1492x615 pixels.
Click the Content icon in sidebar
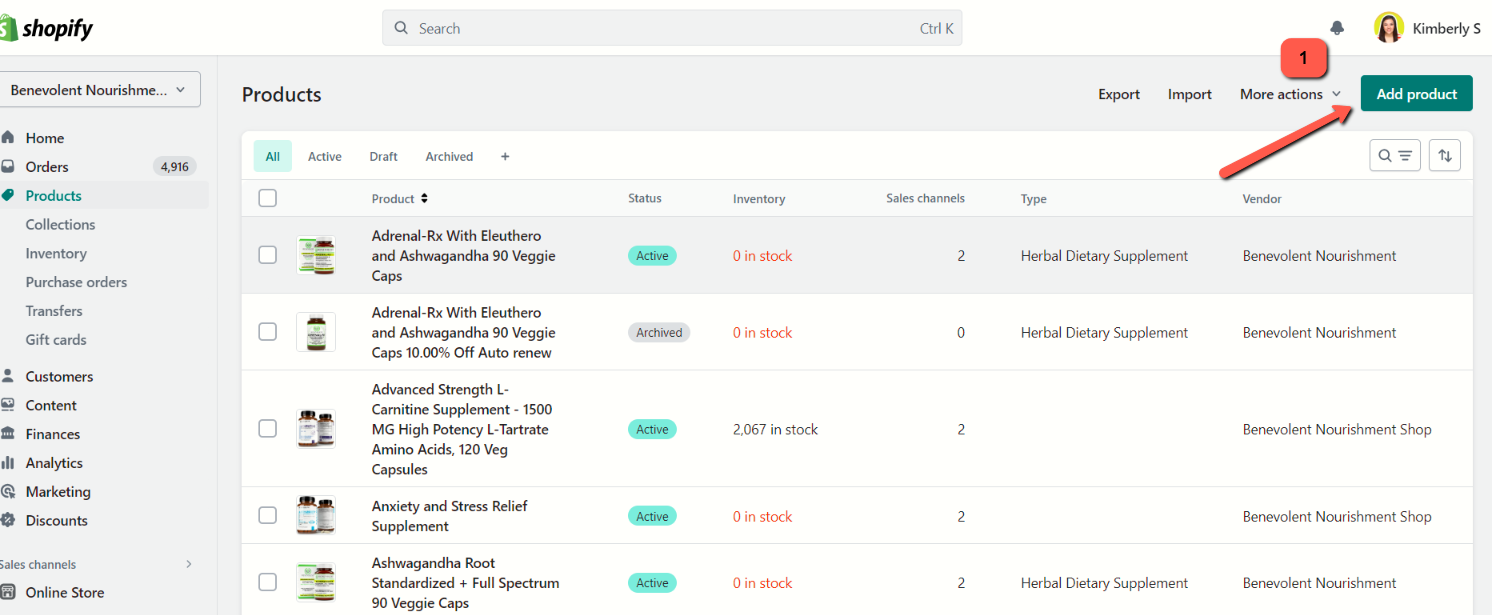(8, 406)
